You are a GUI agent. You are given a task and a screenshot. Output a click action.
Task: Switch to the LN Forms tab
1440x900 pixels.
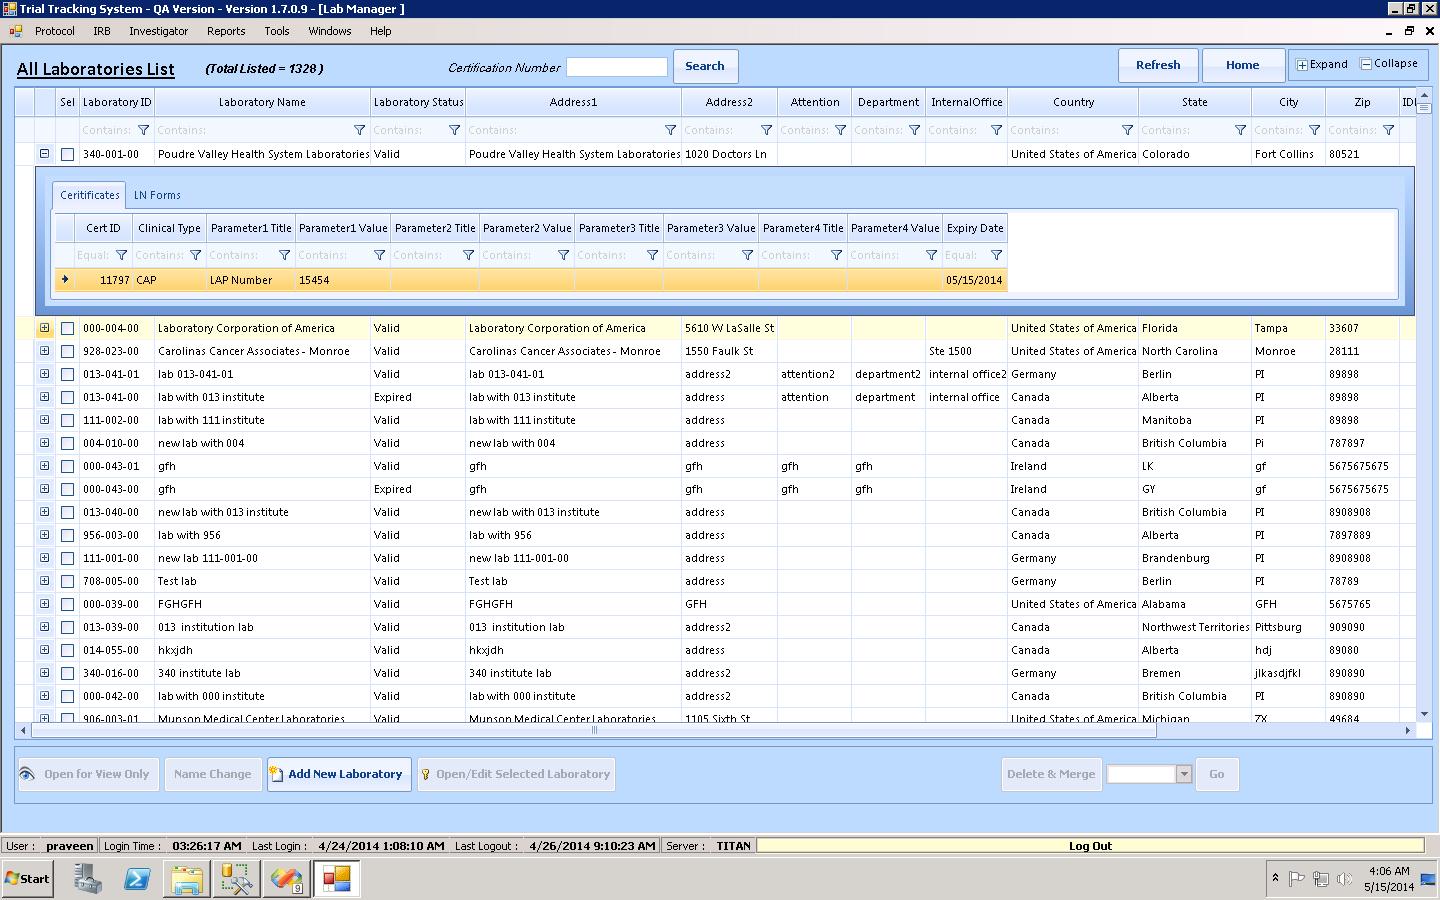coord(157,195)
